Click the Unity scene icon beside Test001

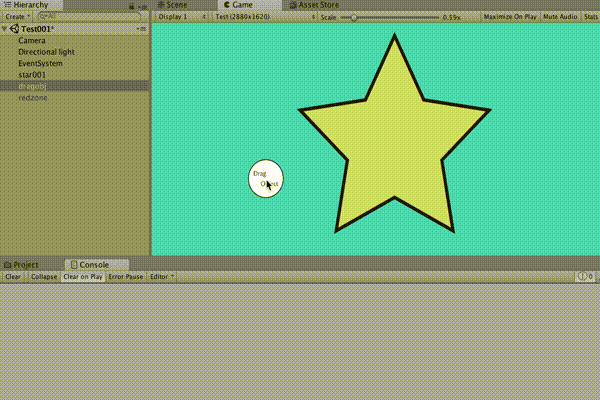[15, 29]
